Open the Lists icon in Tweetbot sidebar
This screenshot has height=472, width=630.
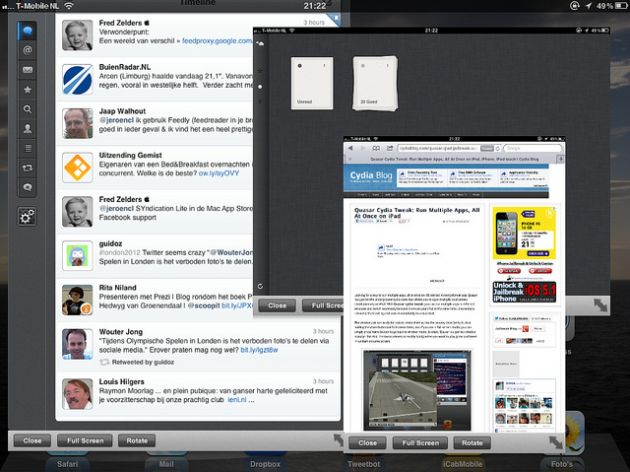click(27, 147)
